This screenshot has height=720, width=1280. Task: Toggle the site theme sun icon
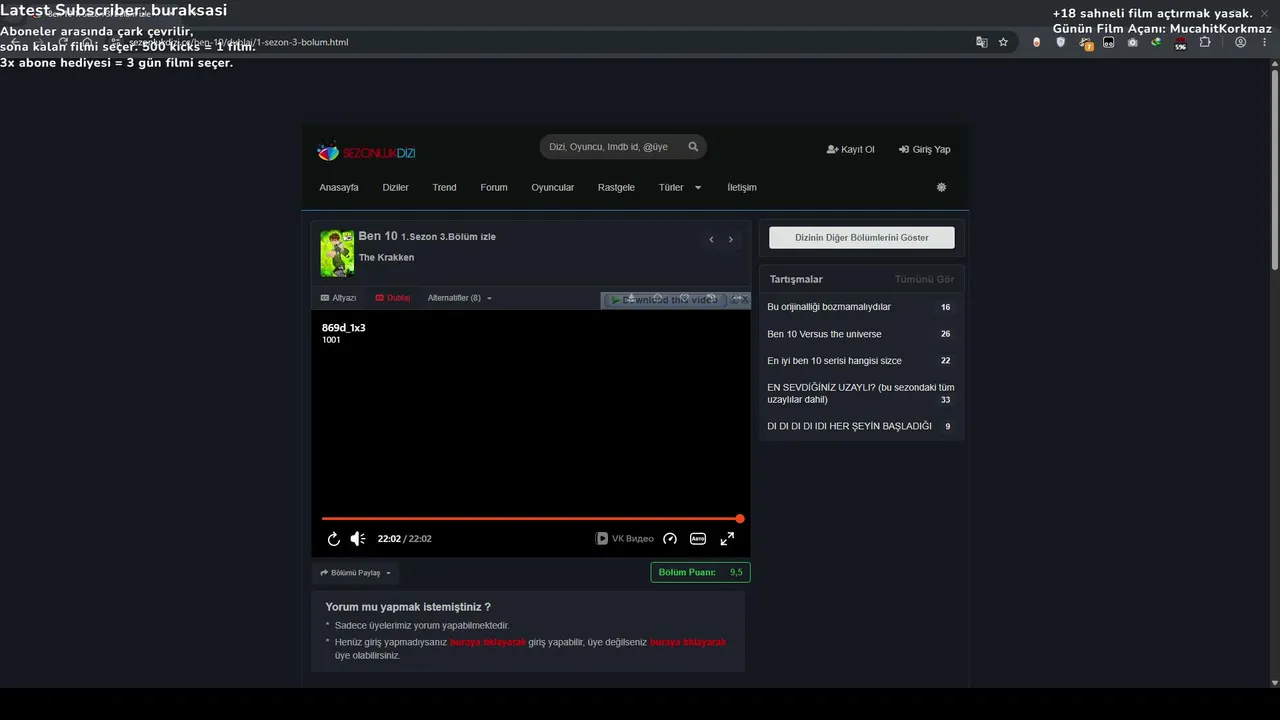[941, 187]
